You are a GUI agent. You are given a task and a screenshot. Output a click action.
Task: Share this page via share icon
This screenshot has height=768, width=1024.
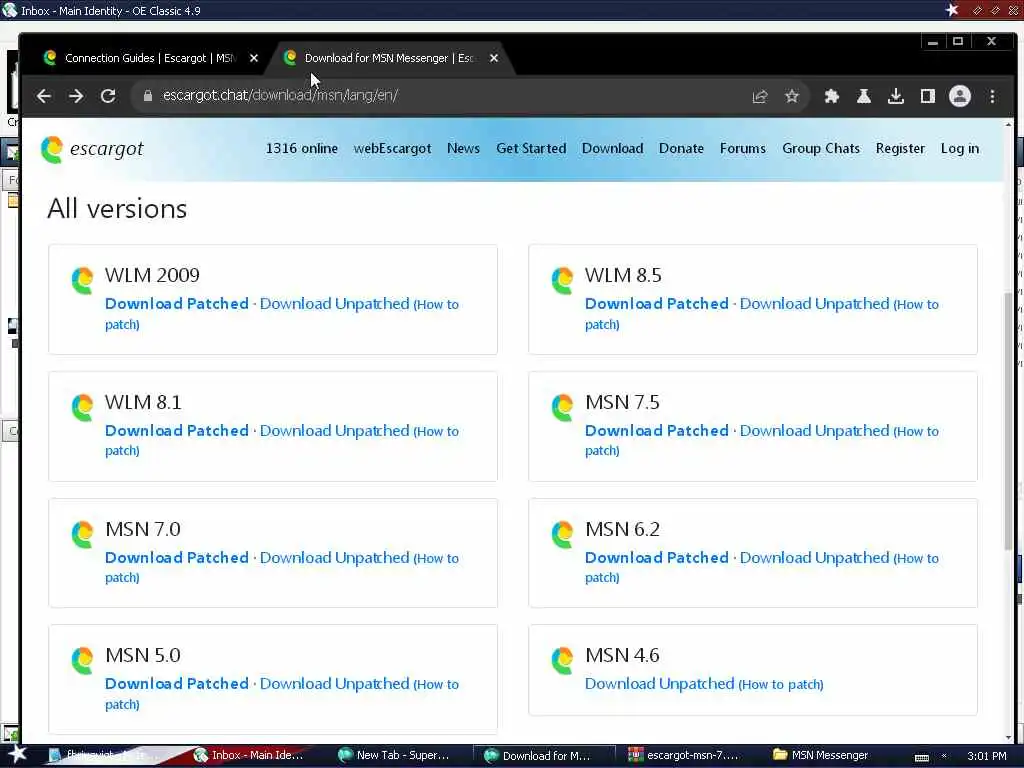(x=760, y=97)
